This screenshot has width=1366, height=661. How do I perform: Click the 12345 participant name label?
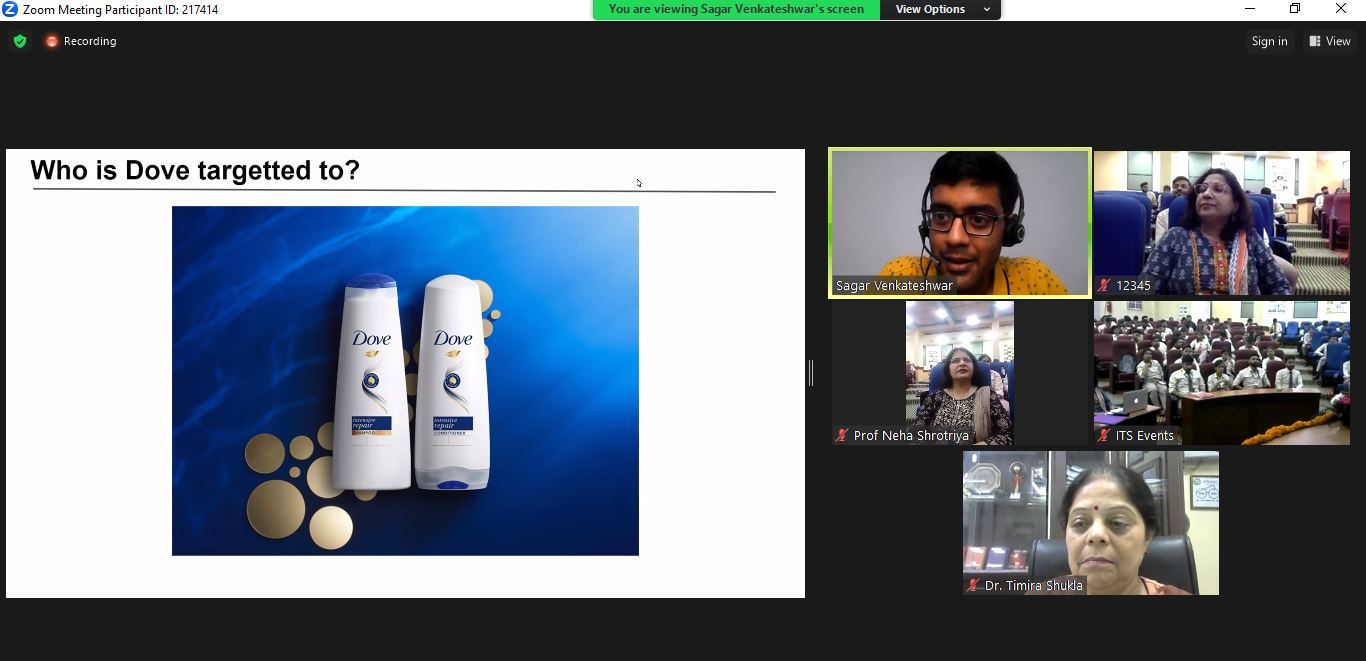1133,286
